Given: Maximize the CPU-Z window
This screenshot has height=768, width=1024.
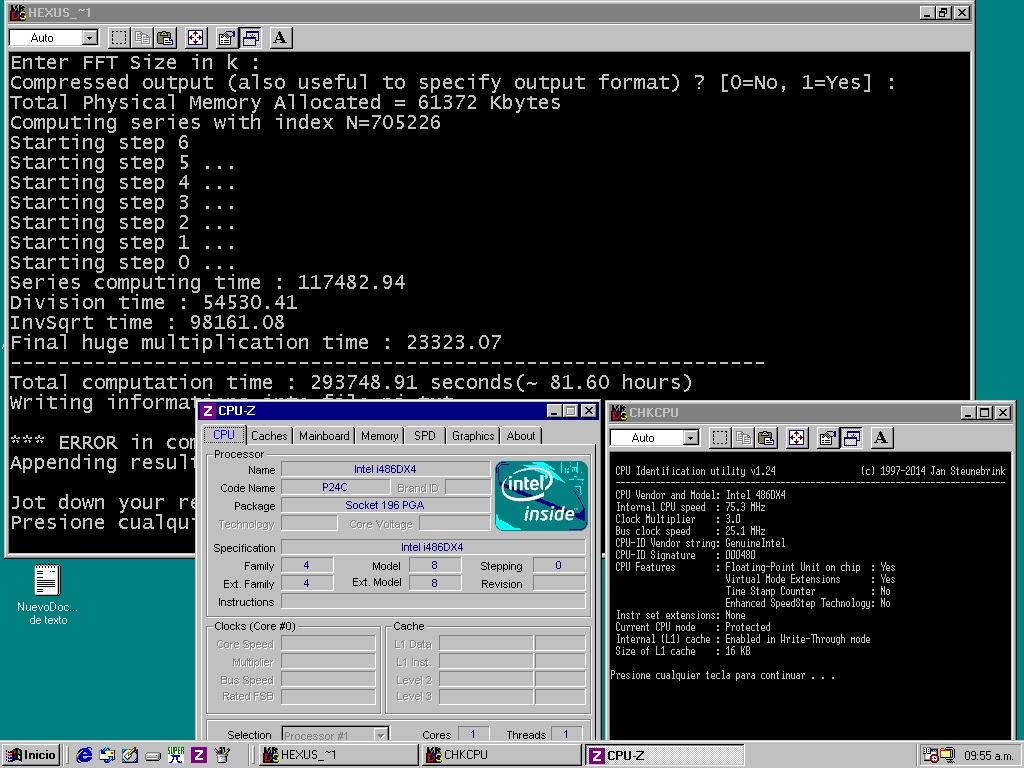Looking at the screenshot, I should click(x=571, y=411).
